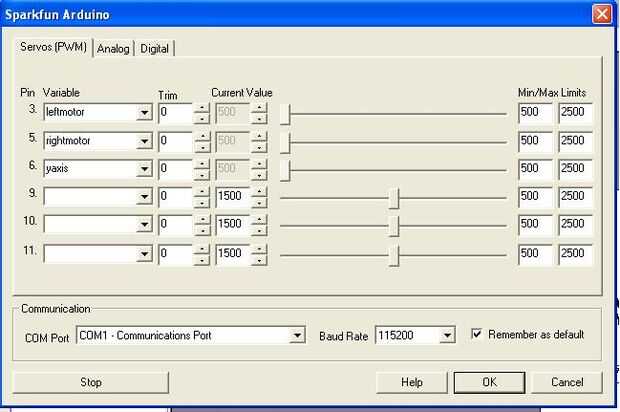Image resolution: width=620 pixels, height=412 pixels.
Task: Click the pin 10 slider handle
Action: (394, 226)
